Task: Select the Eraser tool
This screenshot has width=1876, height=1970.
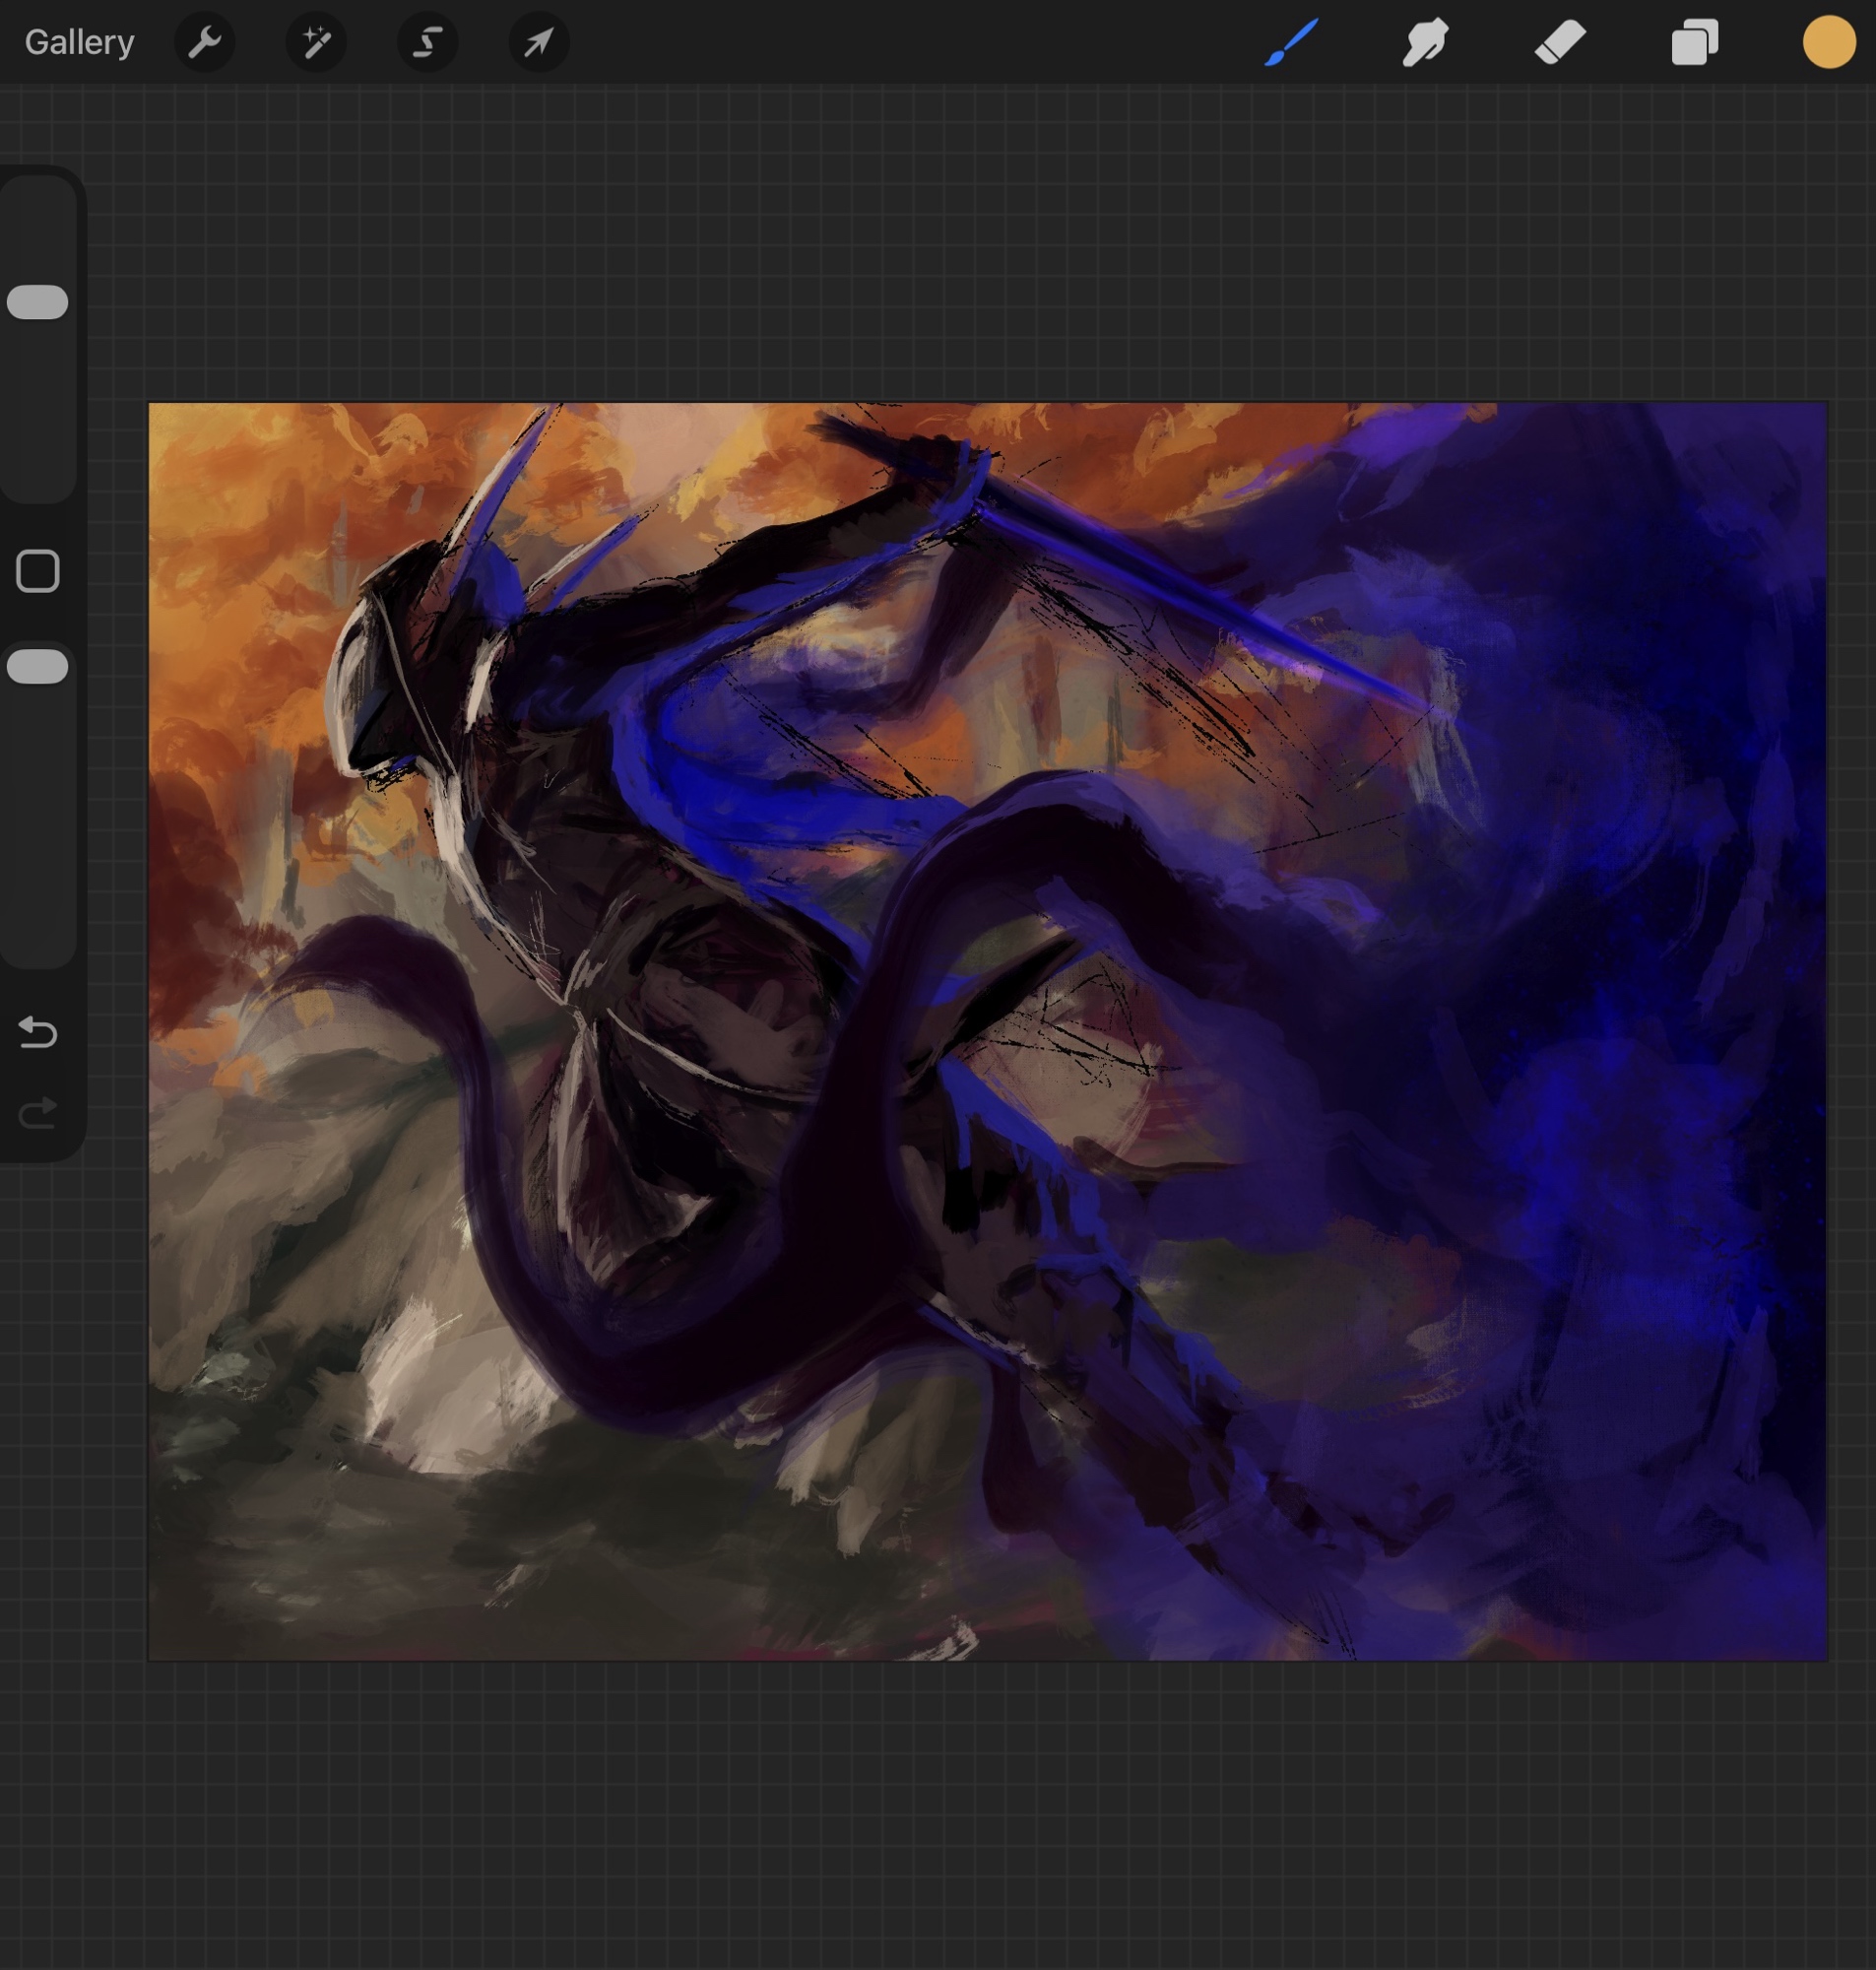Action: 1560,42
